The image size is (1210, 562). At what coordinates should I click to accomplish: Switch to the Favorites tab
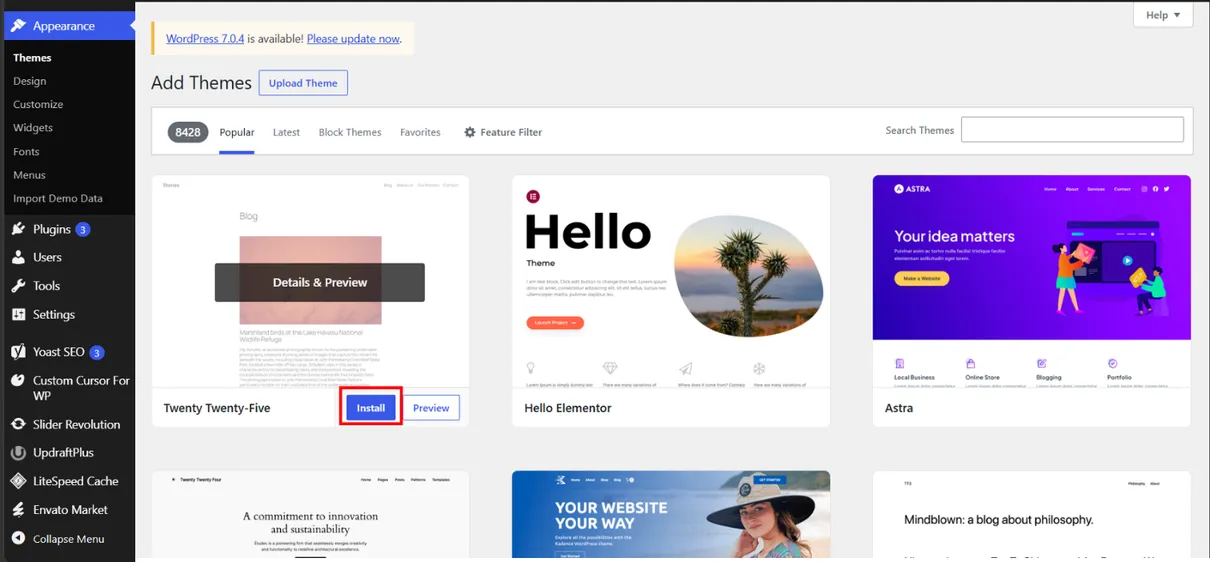coord(420,132)
